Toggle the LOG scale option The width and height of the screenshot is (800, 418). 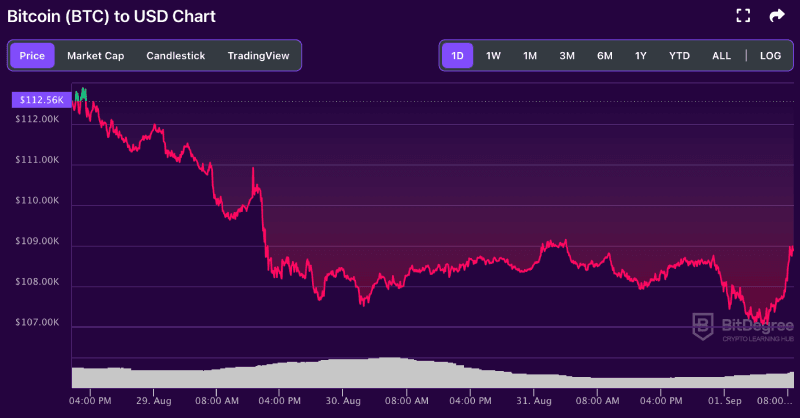tap(770, 56)
